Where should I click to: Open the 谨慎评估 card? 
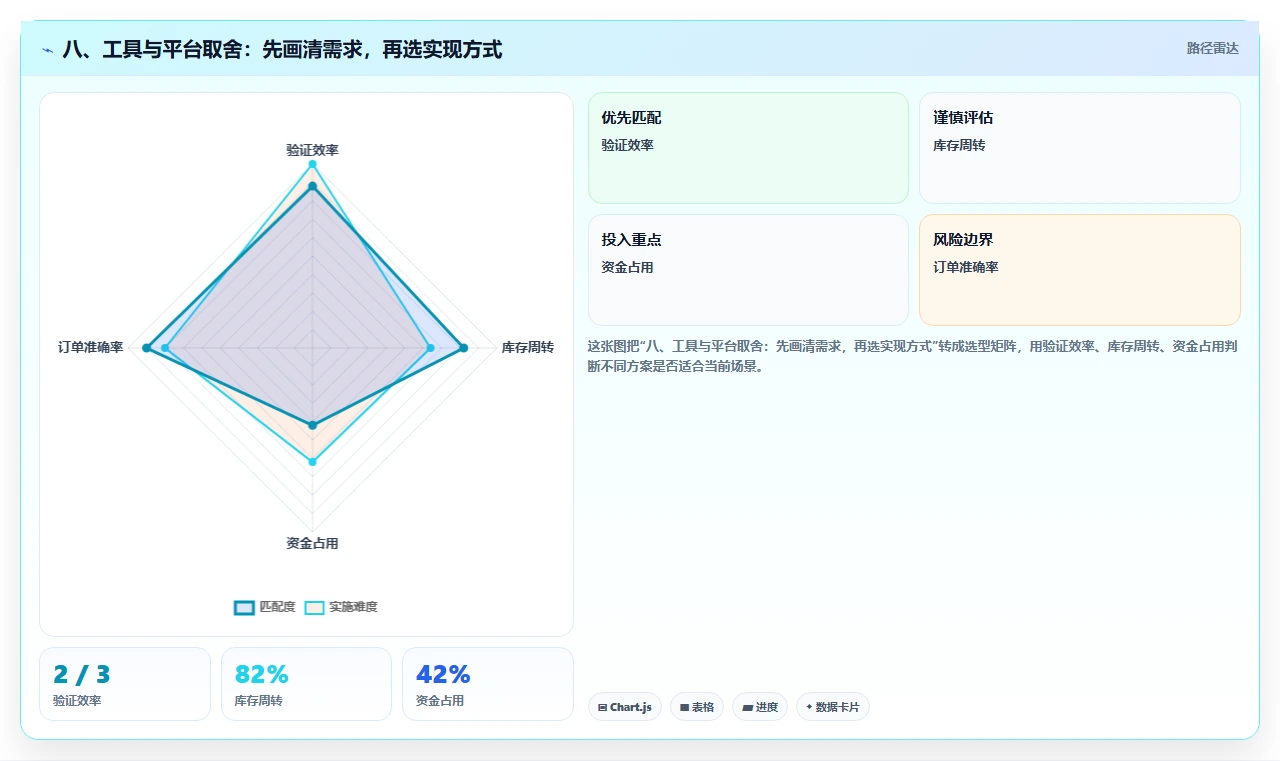click(1080, 148)
